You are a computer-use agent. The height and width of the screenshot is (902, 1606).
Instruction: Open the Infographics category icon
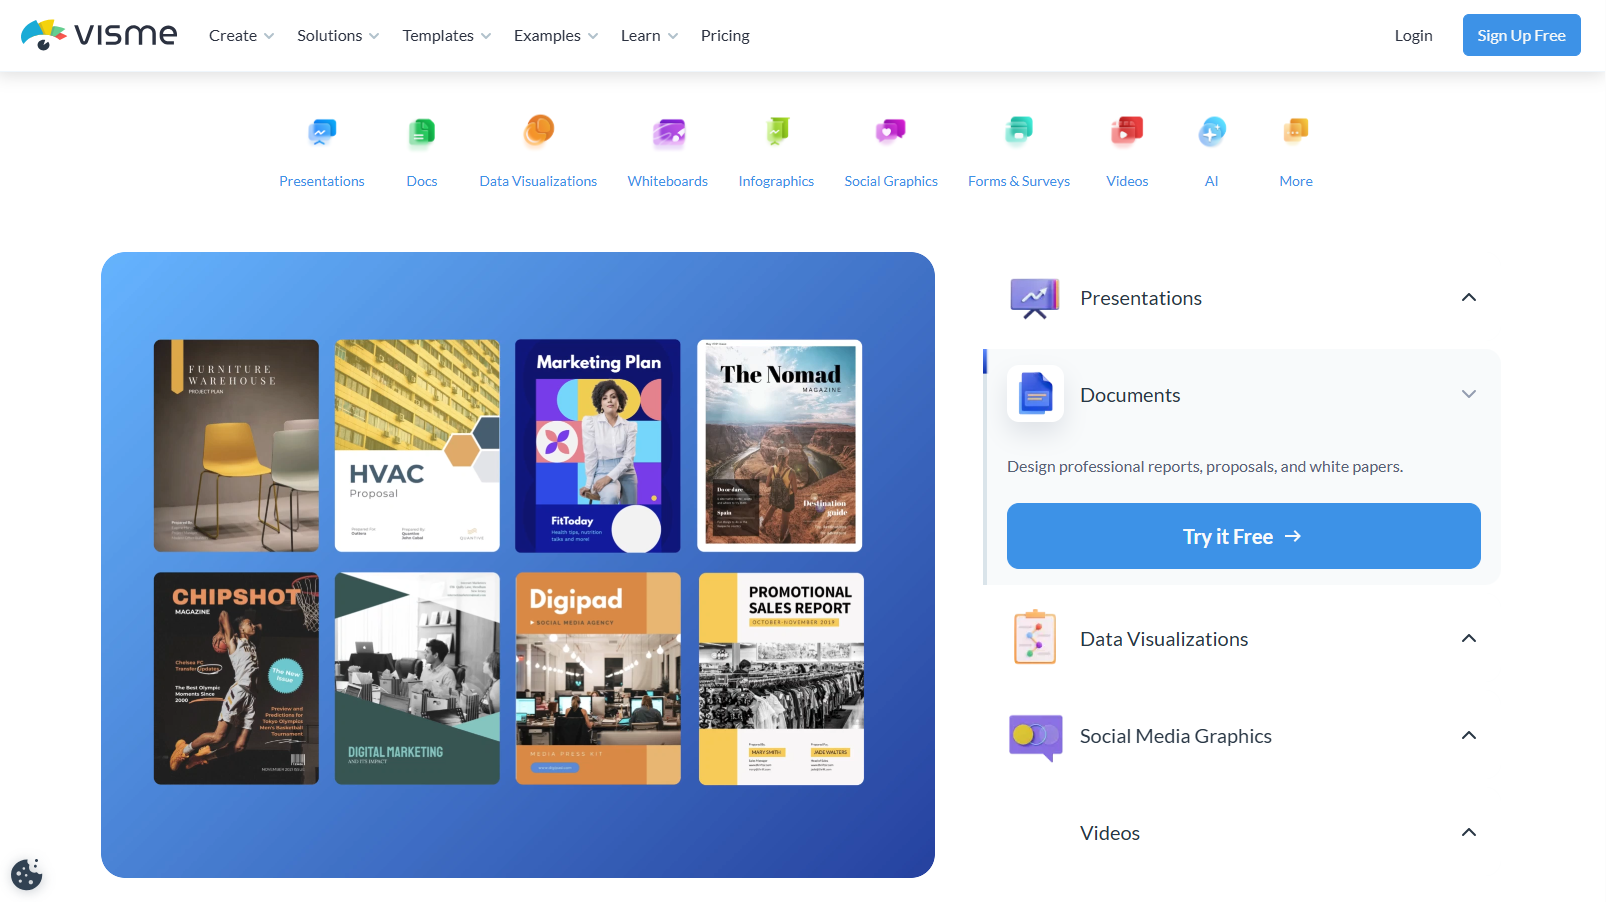click(777, 131)
